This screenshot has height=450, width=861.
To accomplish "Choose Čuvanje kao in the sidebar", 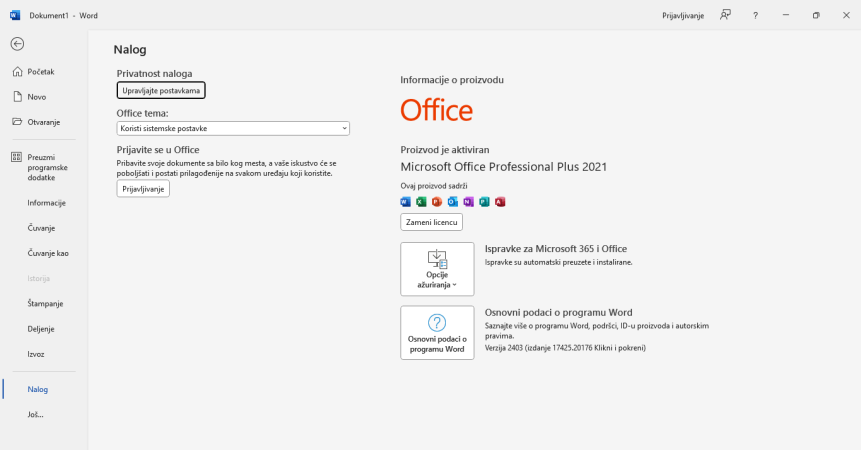I will 48,253.
